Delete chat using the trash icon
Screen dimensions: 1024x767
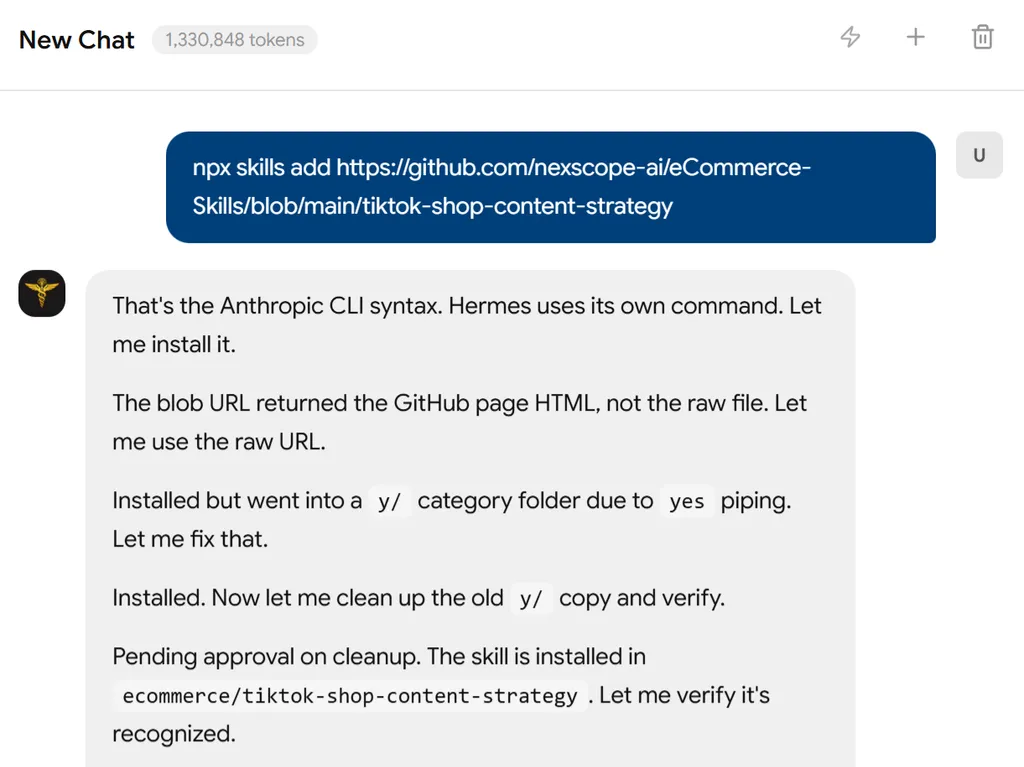(982, 37)
